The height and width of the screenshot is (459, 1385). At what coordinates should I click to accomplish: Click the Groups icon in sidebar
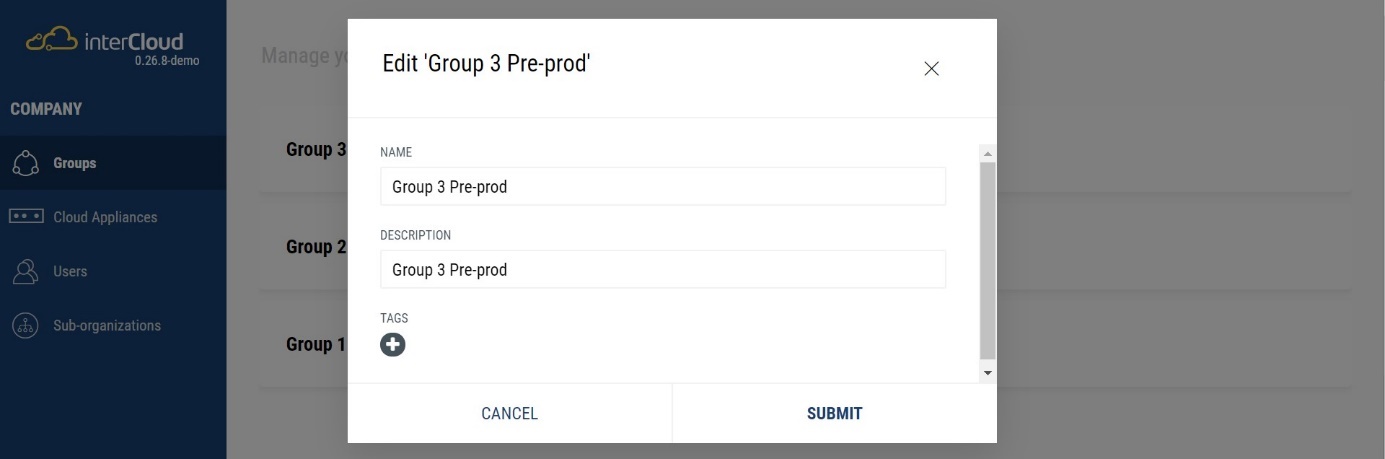pyautogui.click(x=26, y=163)
